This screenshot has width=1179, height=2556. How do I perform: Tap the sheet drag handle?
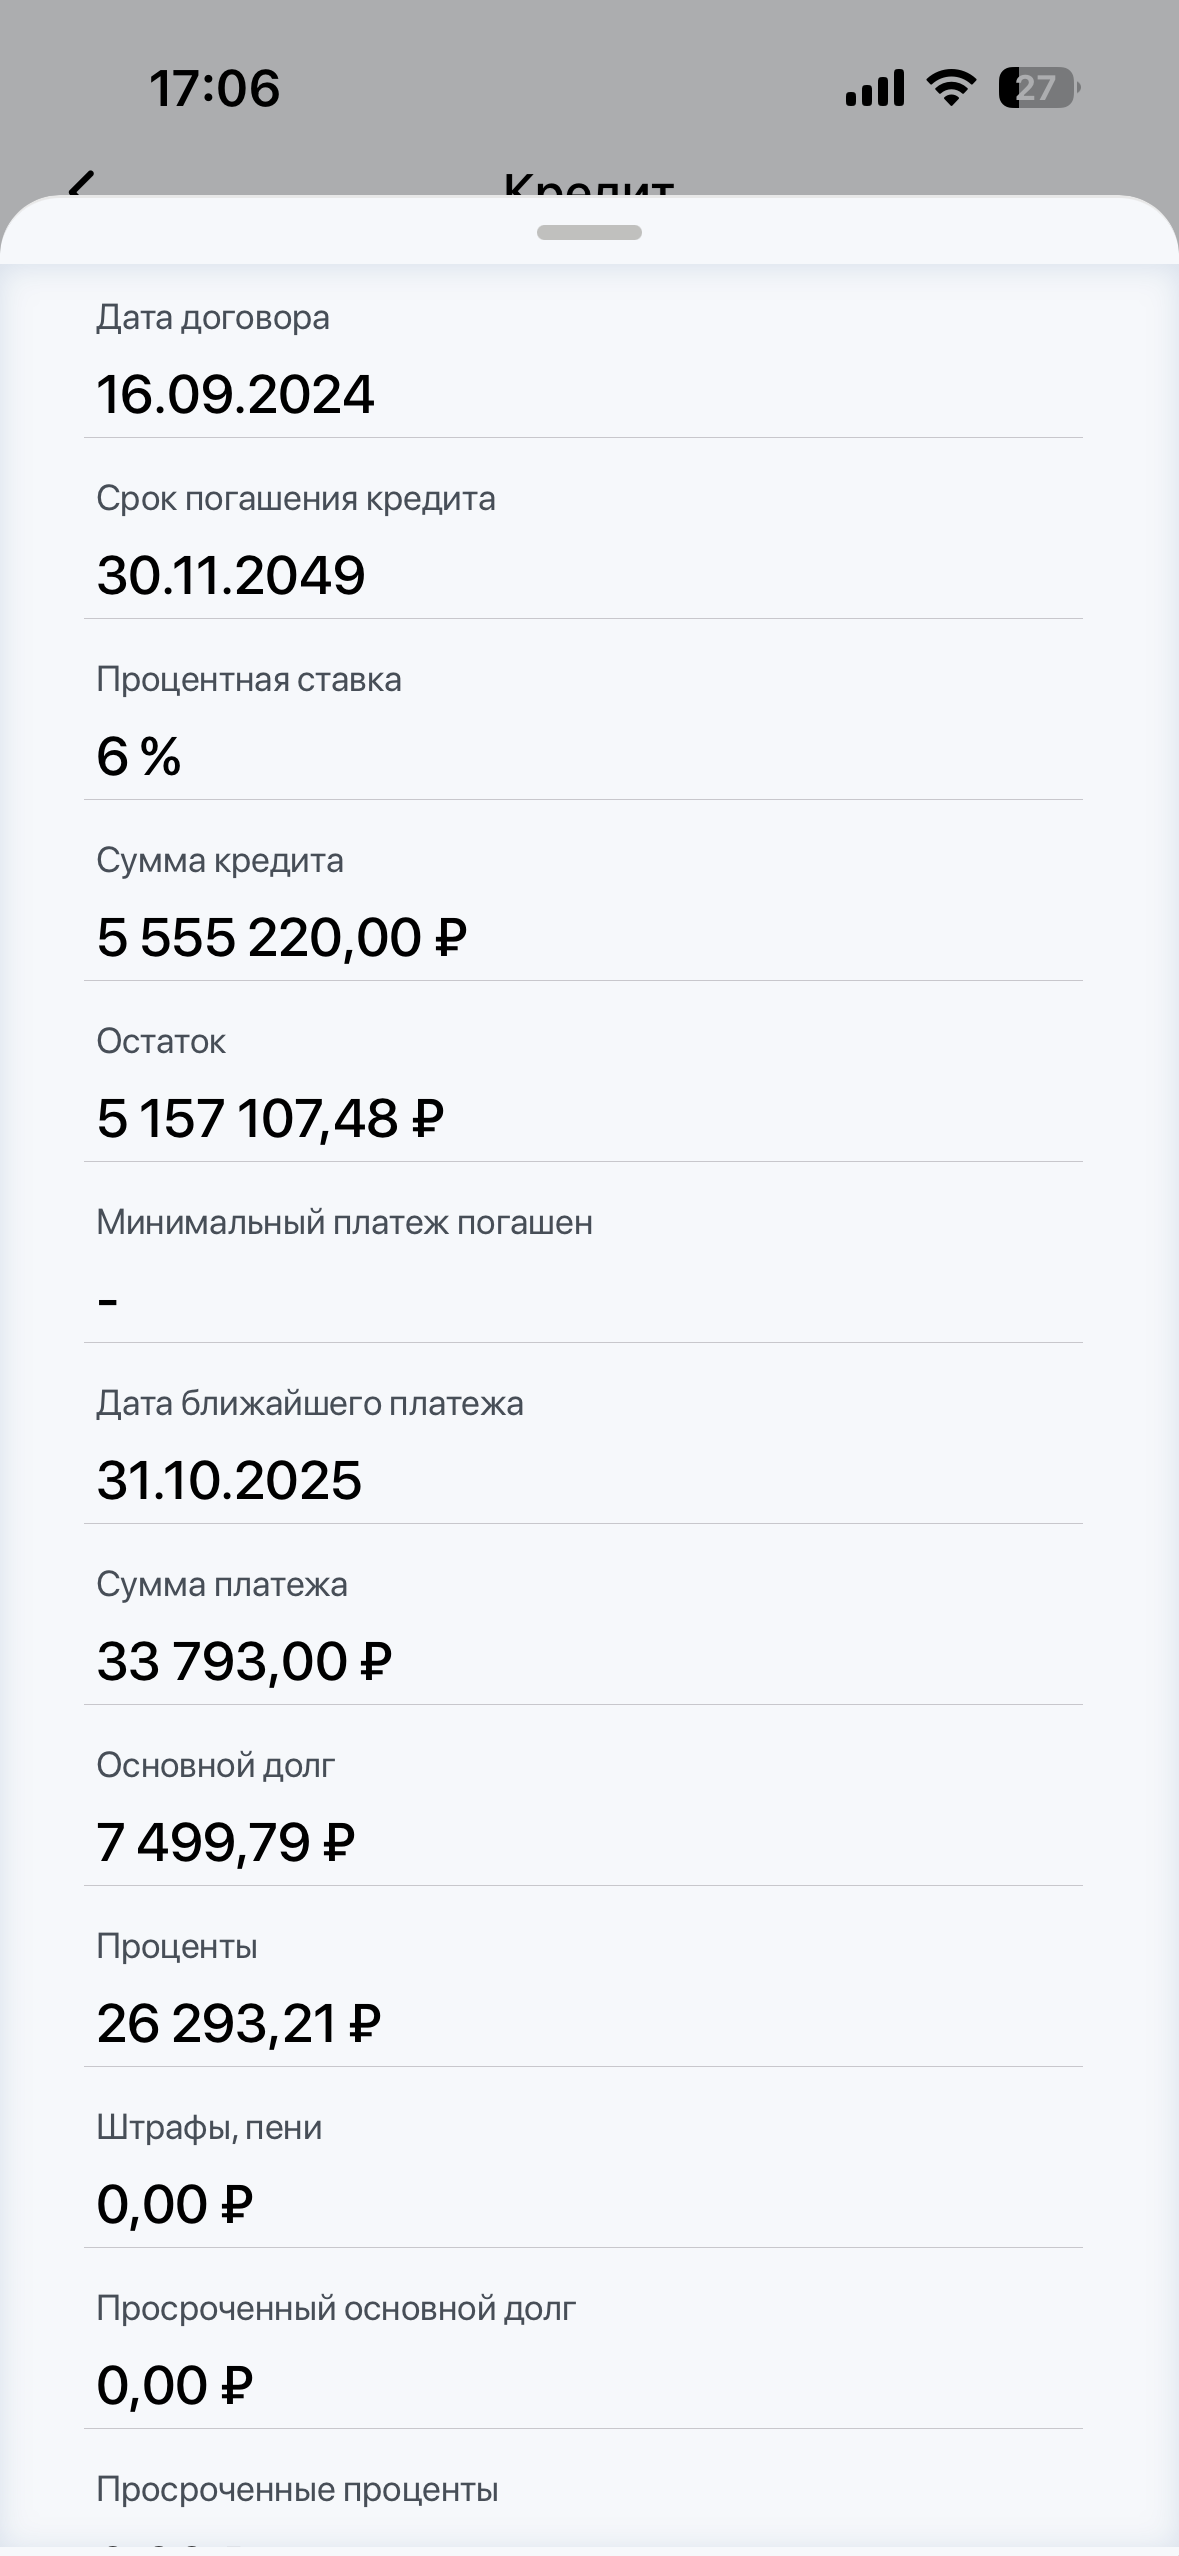(x=589, y=233)
